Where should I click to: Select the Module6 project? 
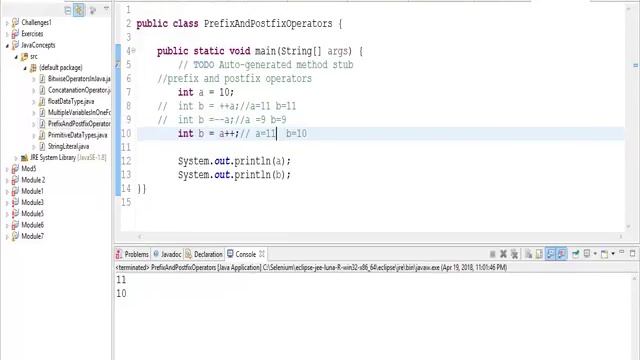click(x=32, y=225)
